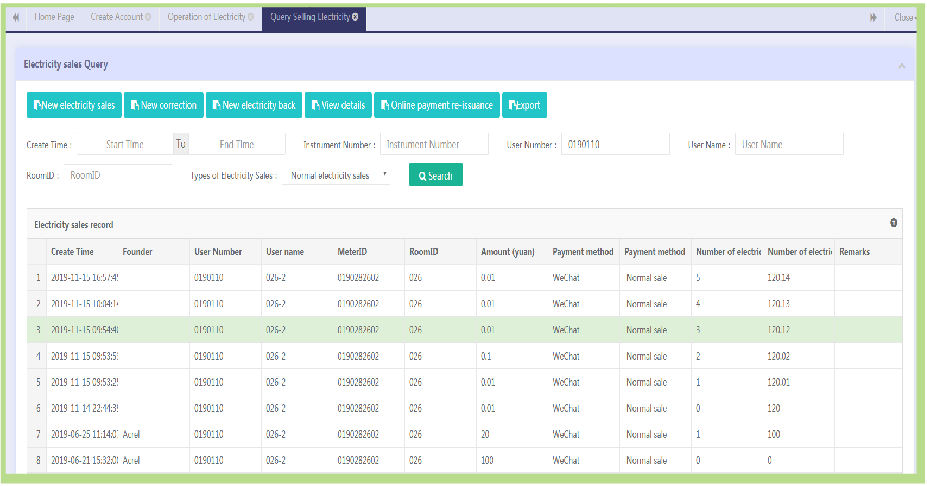This screenshot has height=486, width=927.
Task: Click the New electricity back button
Action: (253, 105)
